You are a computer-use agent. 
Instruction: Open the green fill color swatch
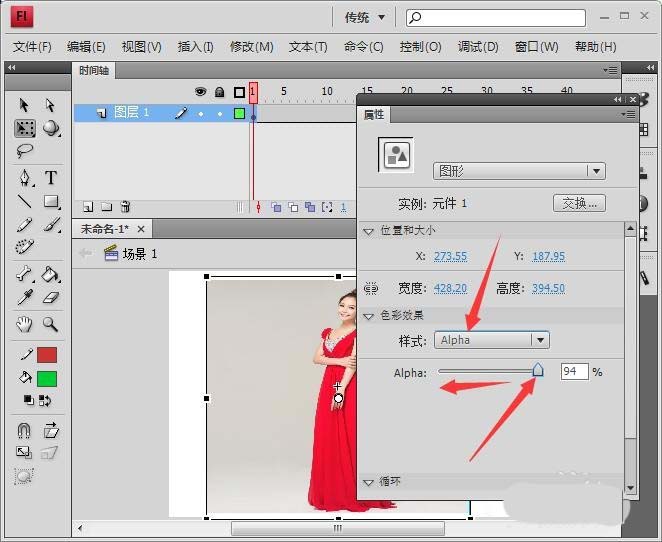[46, 379]
